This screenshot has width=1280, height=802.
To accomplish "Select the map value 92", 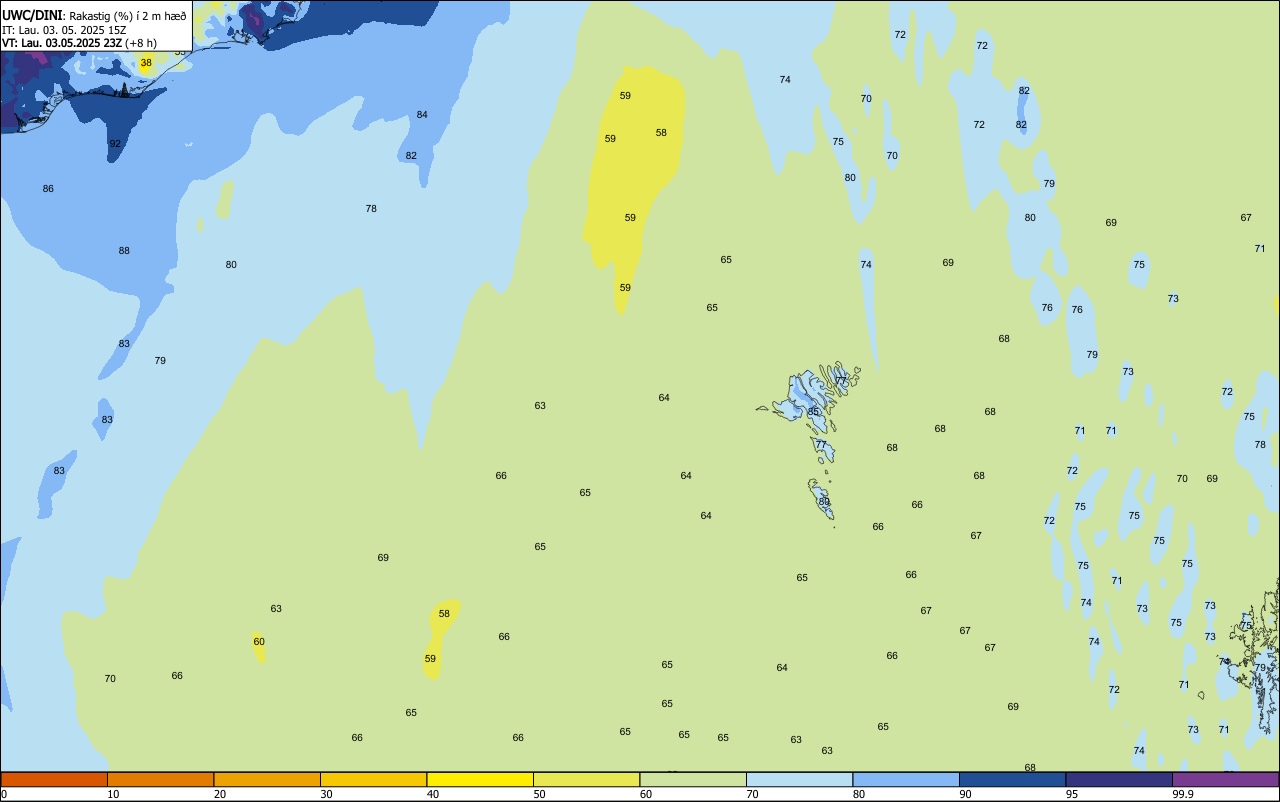I will pos(115,144).
